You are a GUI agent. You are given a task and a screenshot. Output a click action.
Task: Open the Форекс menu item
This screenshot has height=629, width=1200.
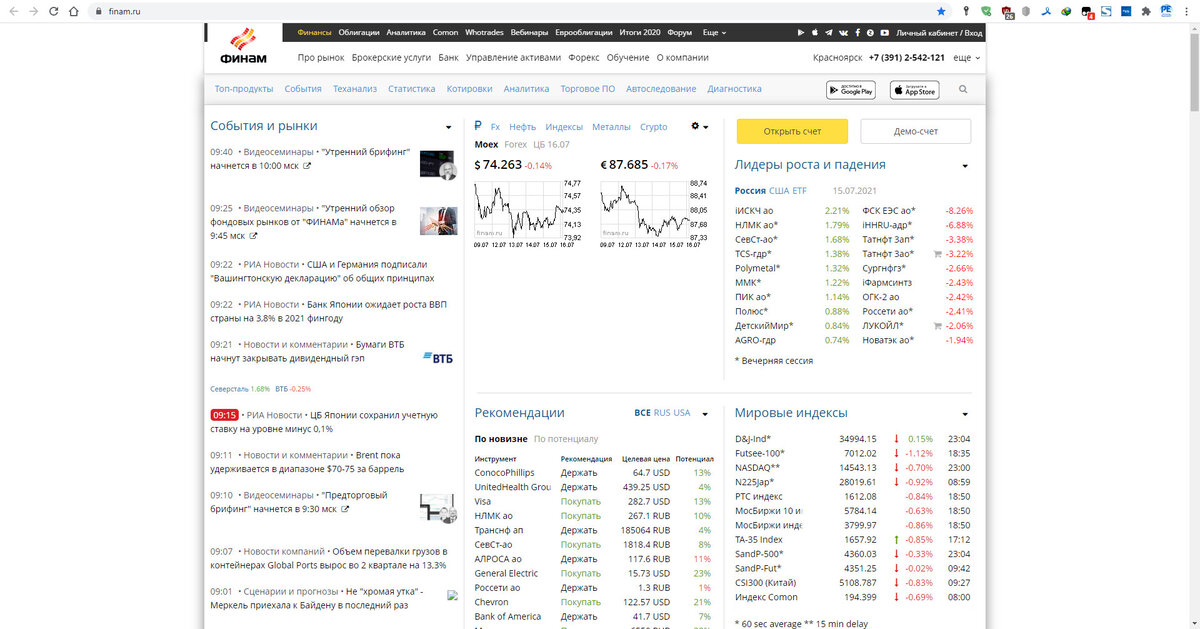point(583,58)
